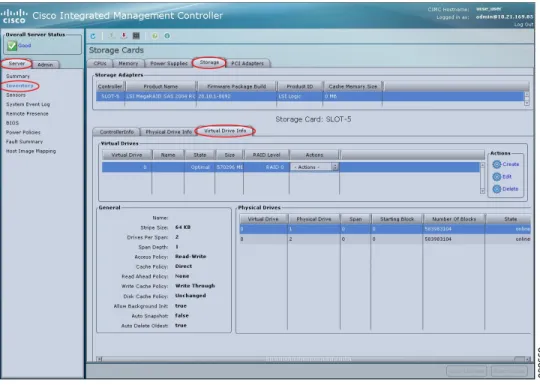Viewport: 540px width, 385px height.
Task: Open Help via the yellow-green toolbar icon
Action: click(x=155, y=36)
